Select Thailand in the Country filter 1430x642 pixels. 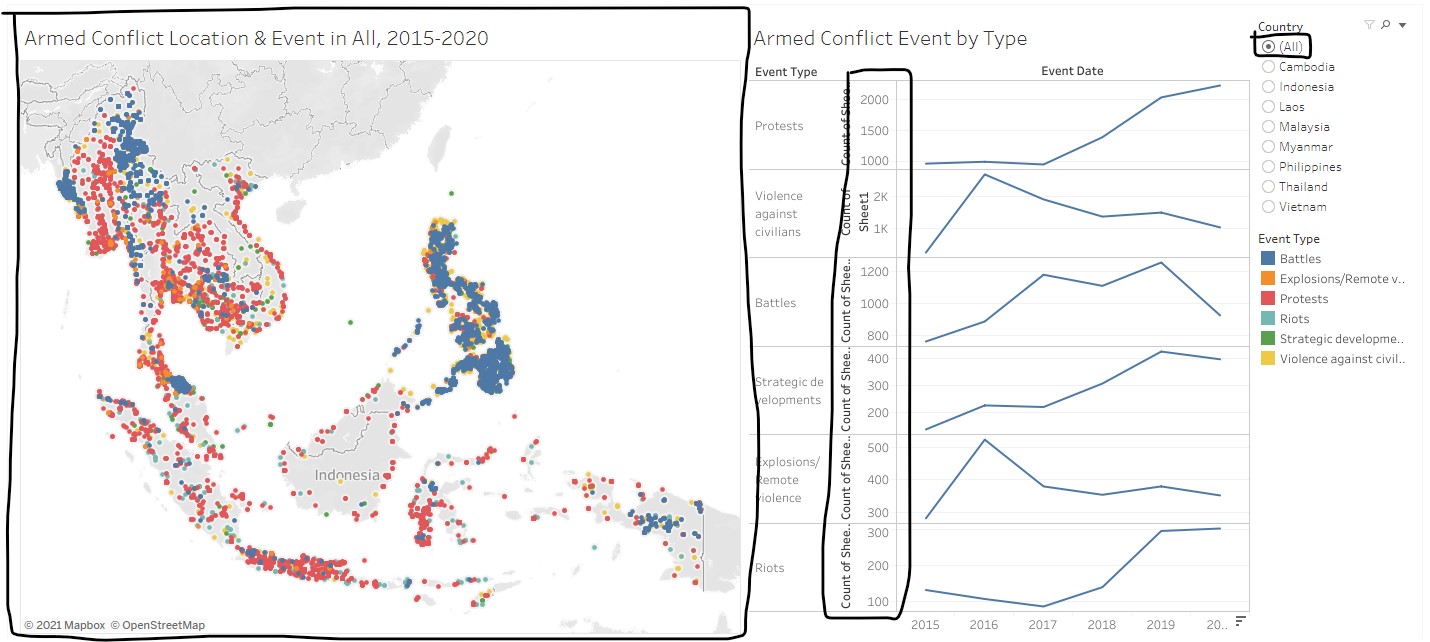1268,186
